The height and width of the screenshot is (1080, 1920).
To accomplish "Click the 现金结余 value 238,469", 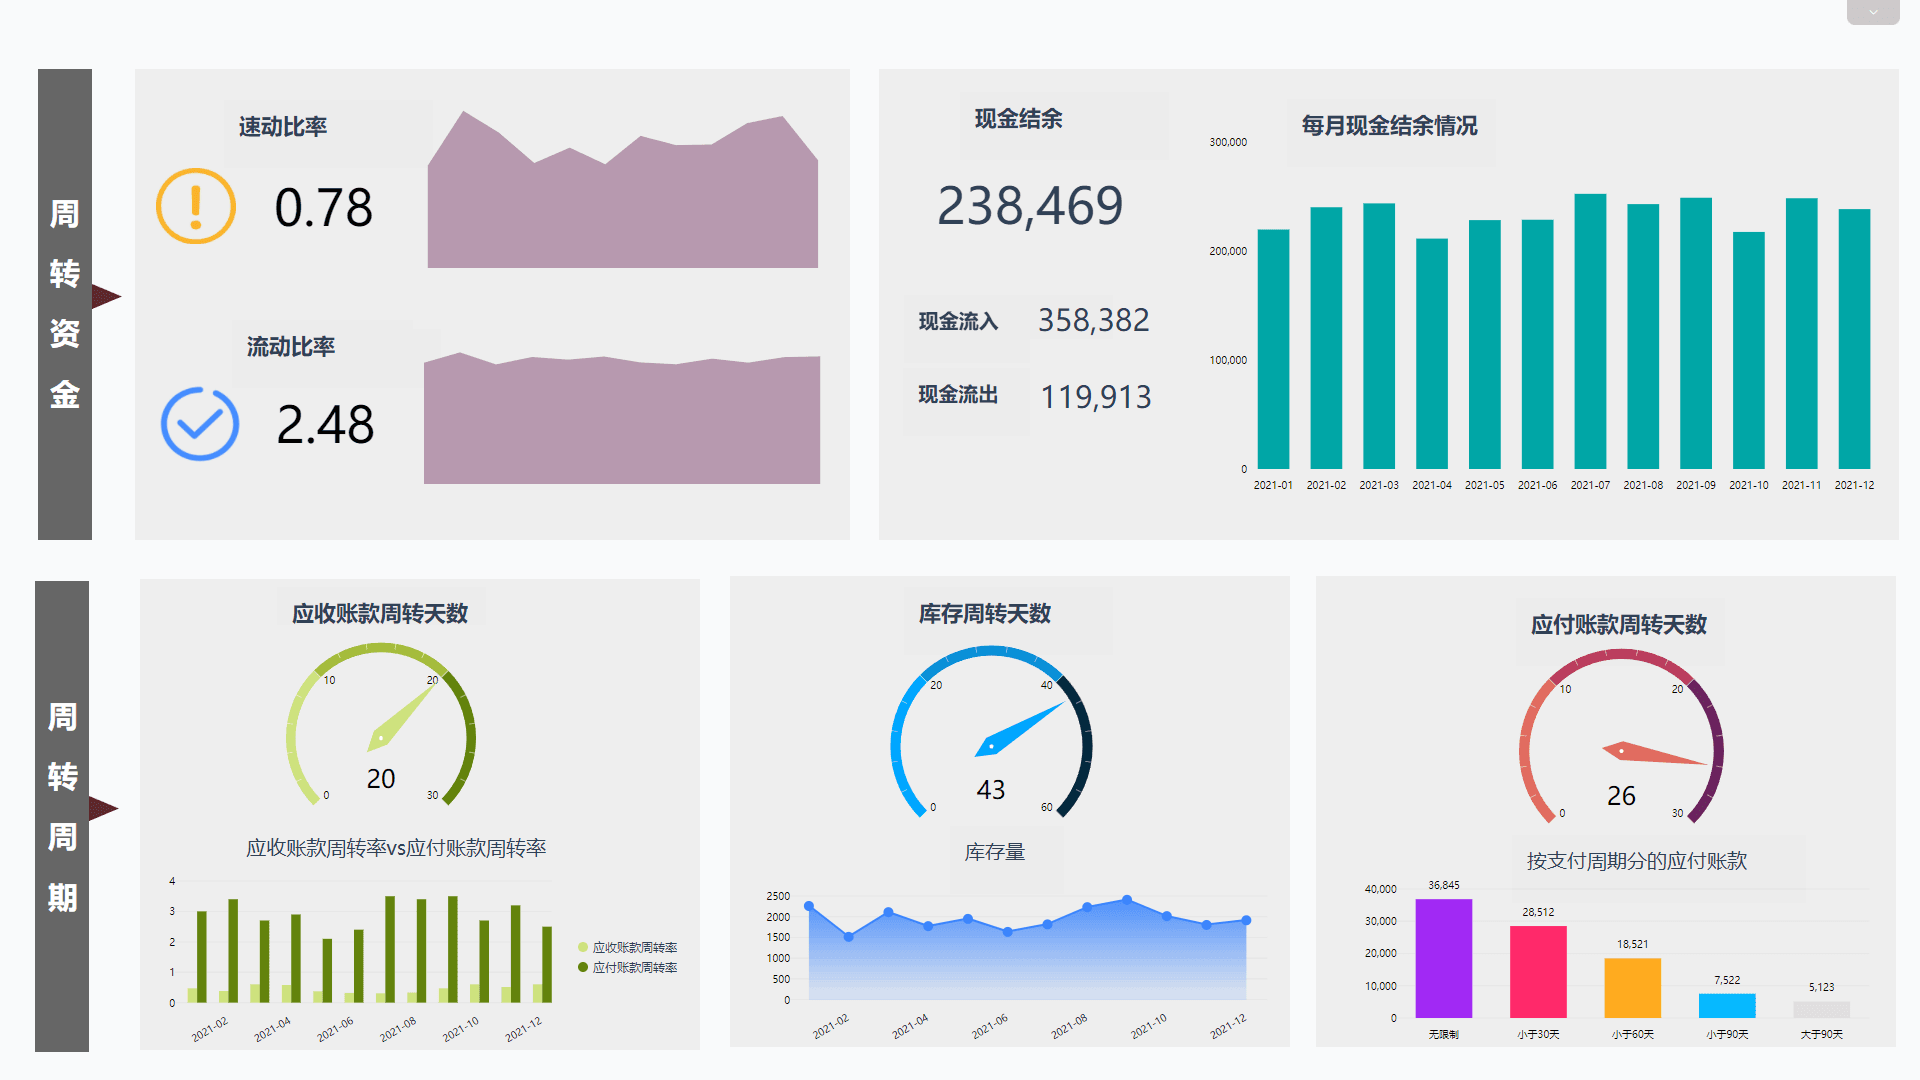I will (x=1030, y=206).
